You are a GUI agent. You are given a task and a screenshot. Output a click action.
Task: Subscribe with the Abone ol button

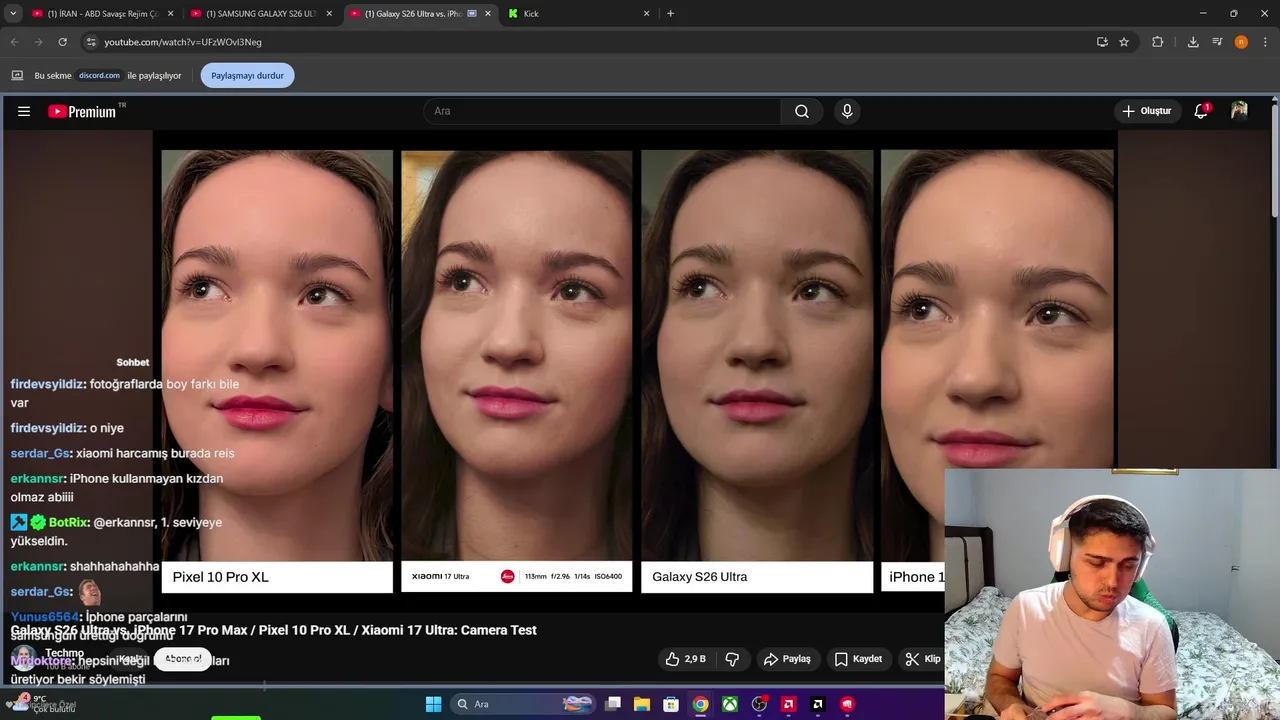[x=183, y=659]
